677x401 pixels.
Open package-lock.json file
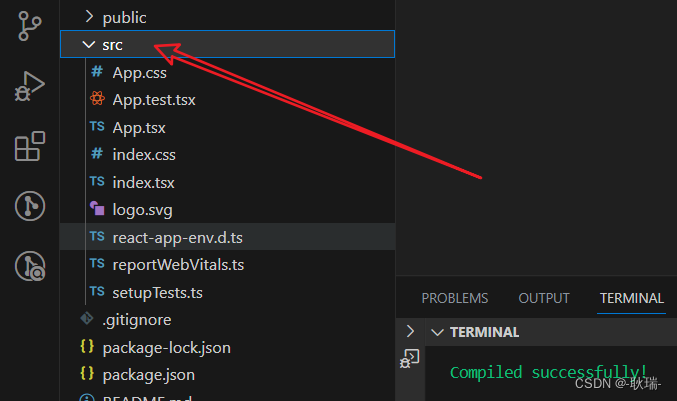tap(167, 348)
